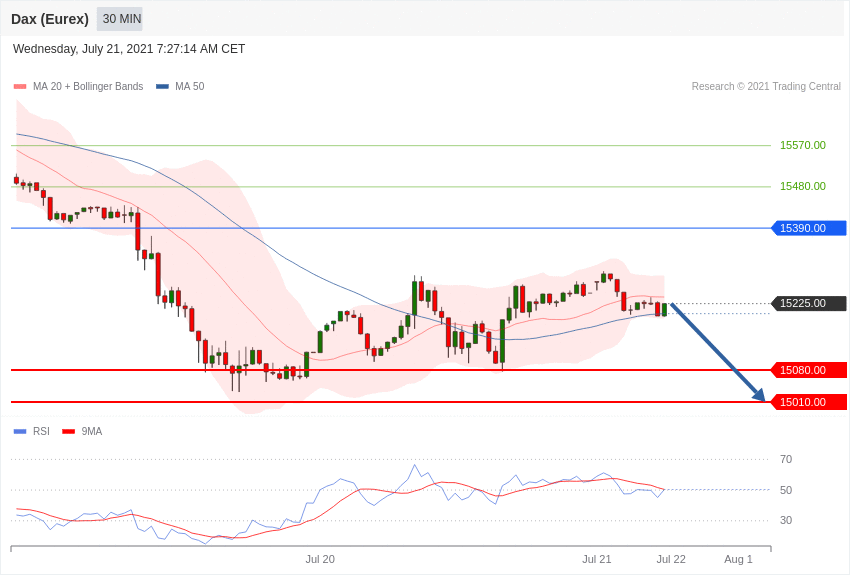The width and height of the screenshot is (850, 576).
Task: Click the Jul 20 time axis label
Action: [320, 559]
